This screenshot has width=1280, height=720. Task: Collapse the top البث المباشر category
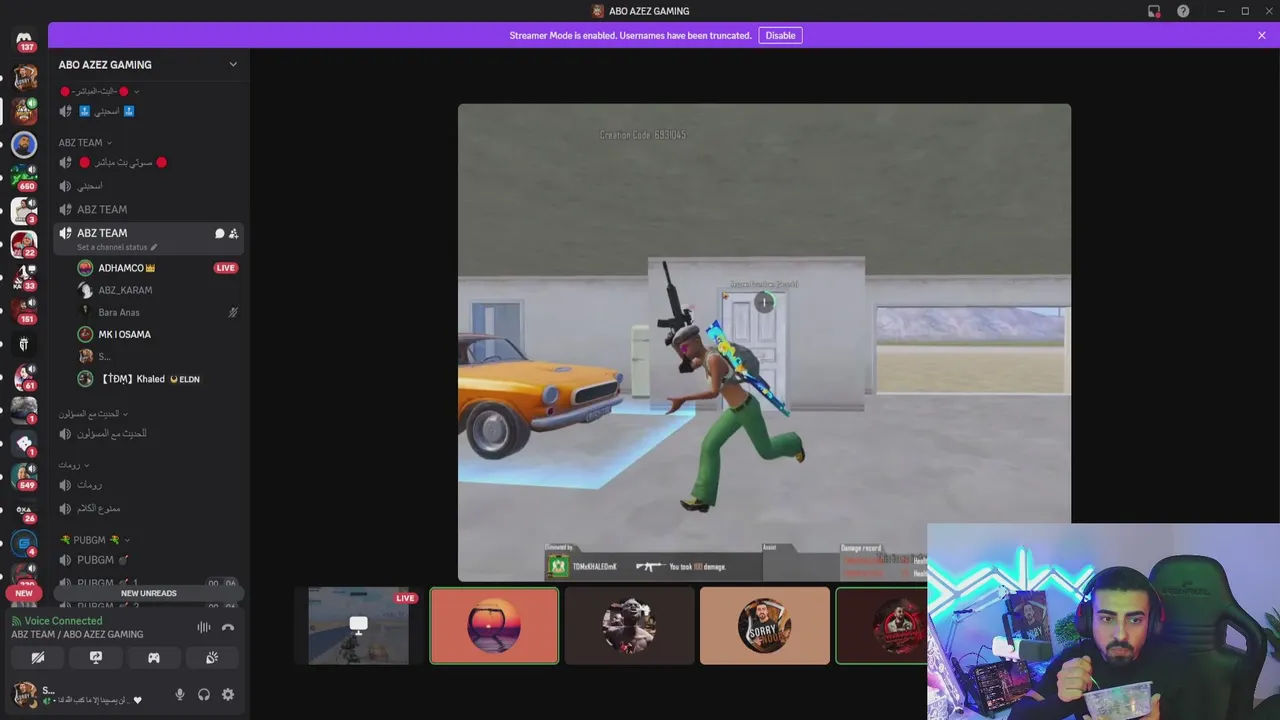click(x=99, y=91)
